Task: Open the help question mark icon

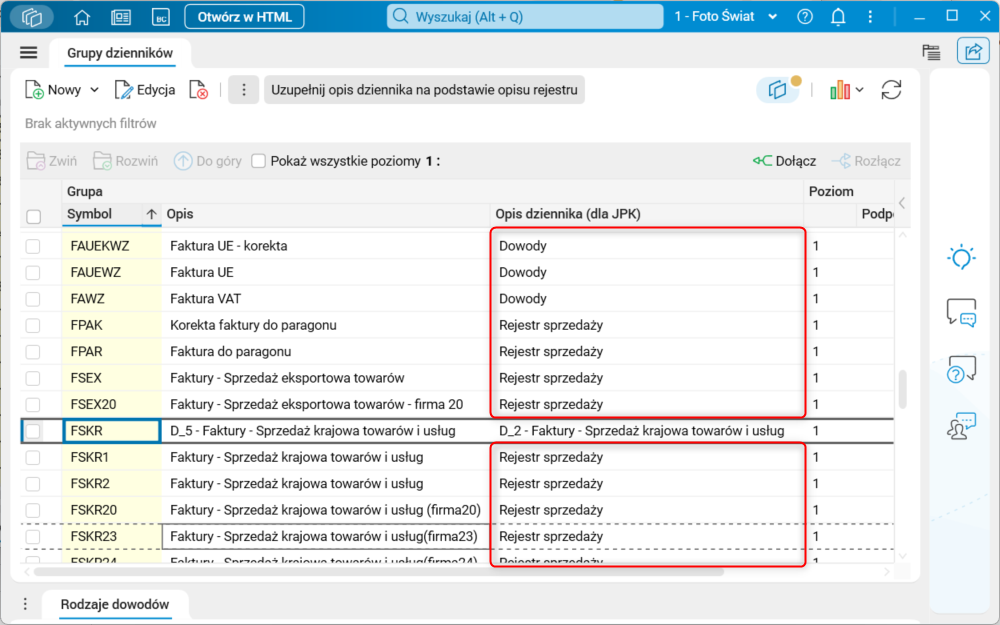Action: click(x=805, y=17)
